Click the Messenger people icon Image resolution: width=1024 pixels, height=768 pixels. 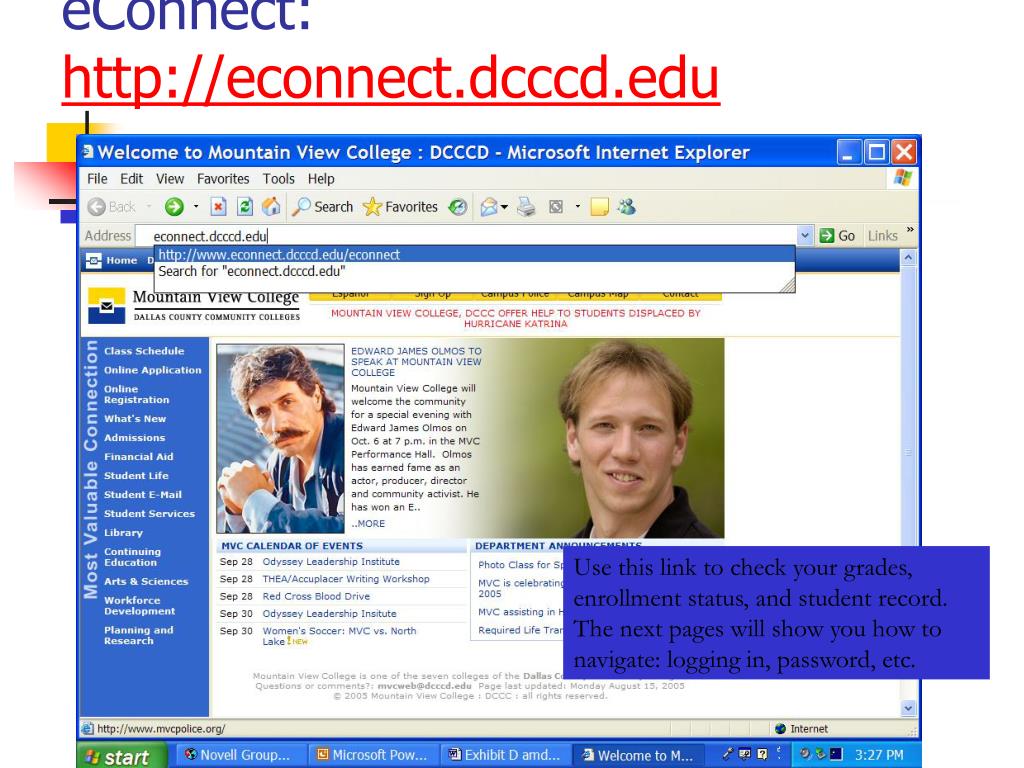pos(627,207)
